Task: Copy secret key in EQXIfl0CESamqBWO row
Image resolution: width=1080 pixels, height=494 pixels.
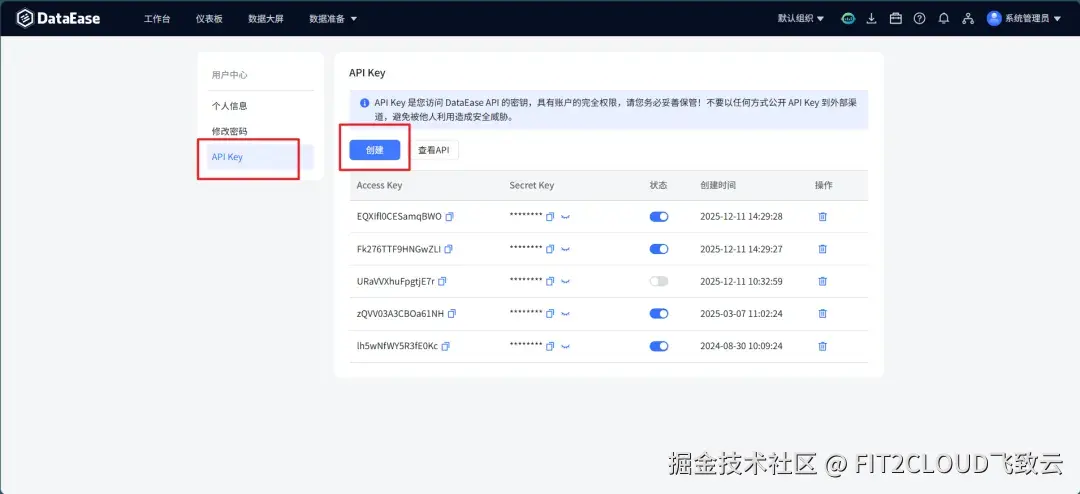Action: tap(550, 216)
